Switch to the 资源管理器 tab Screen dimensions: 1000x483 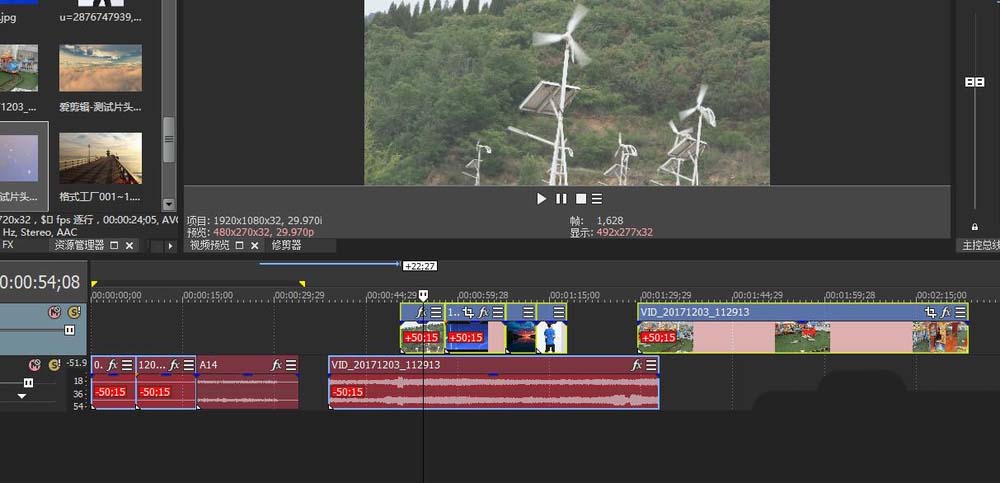[79, 245]
